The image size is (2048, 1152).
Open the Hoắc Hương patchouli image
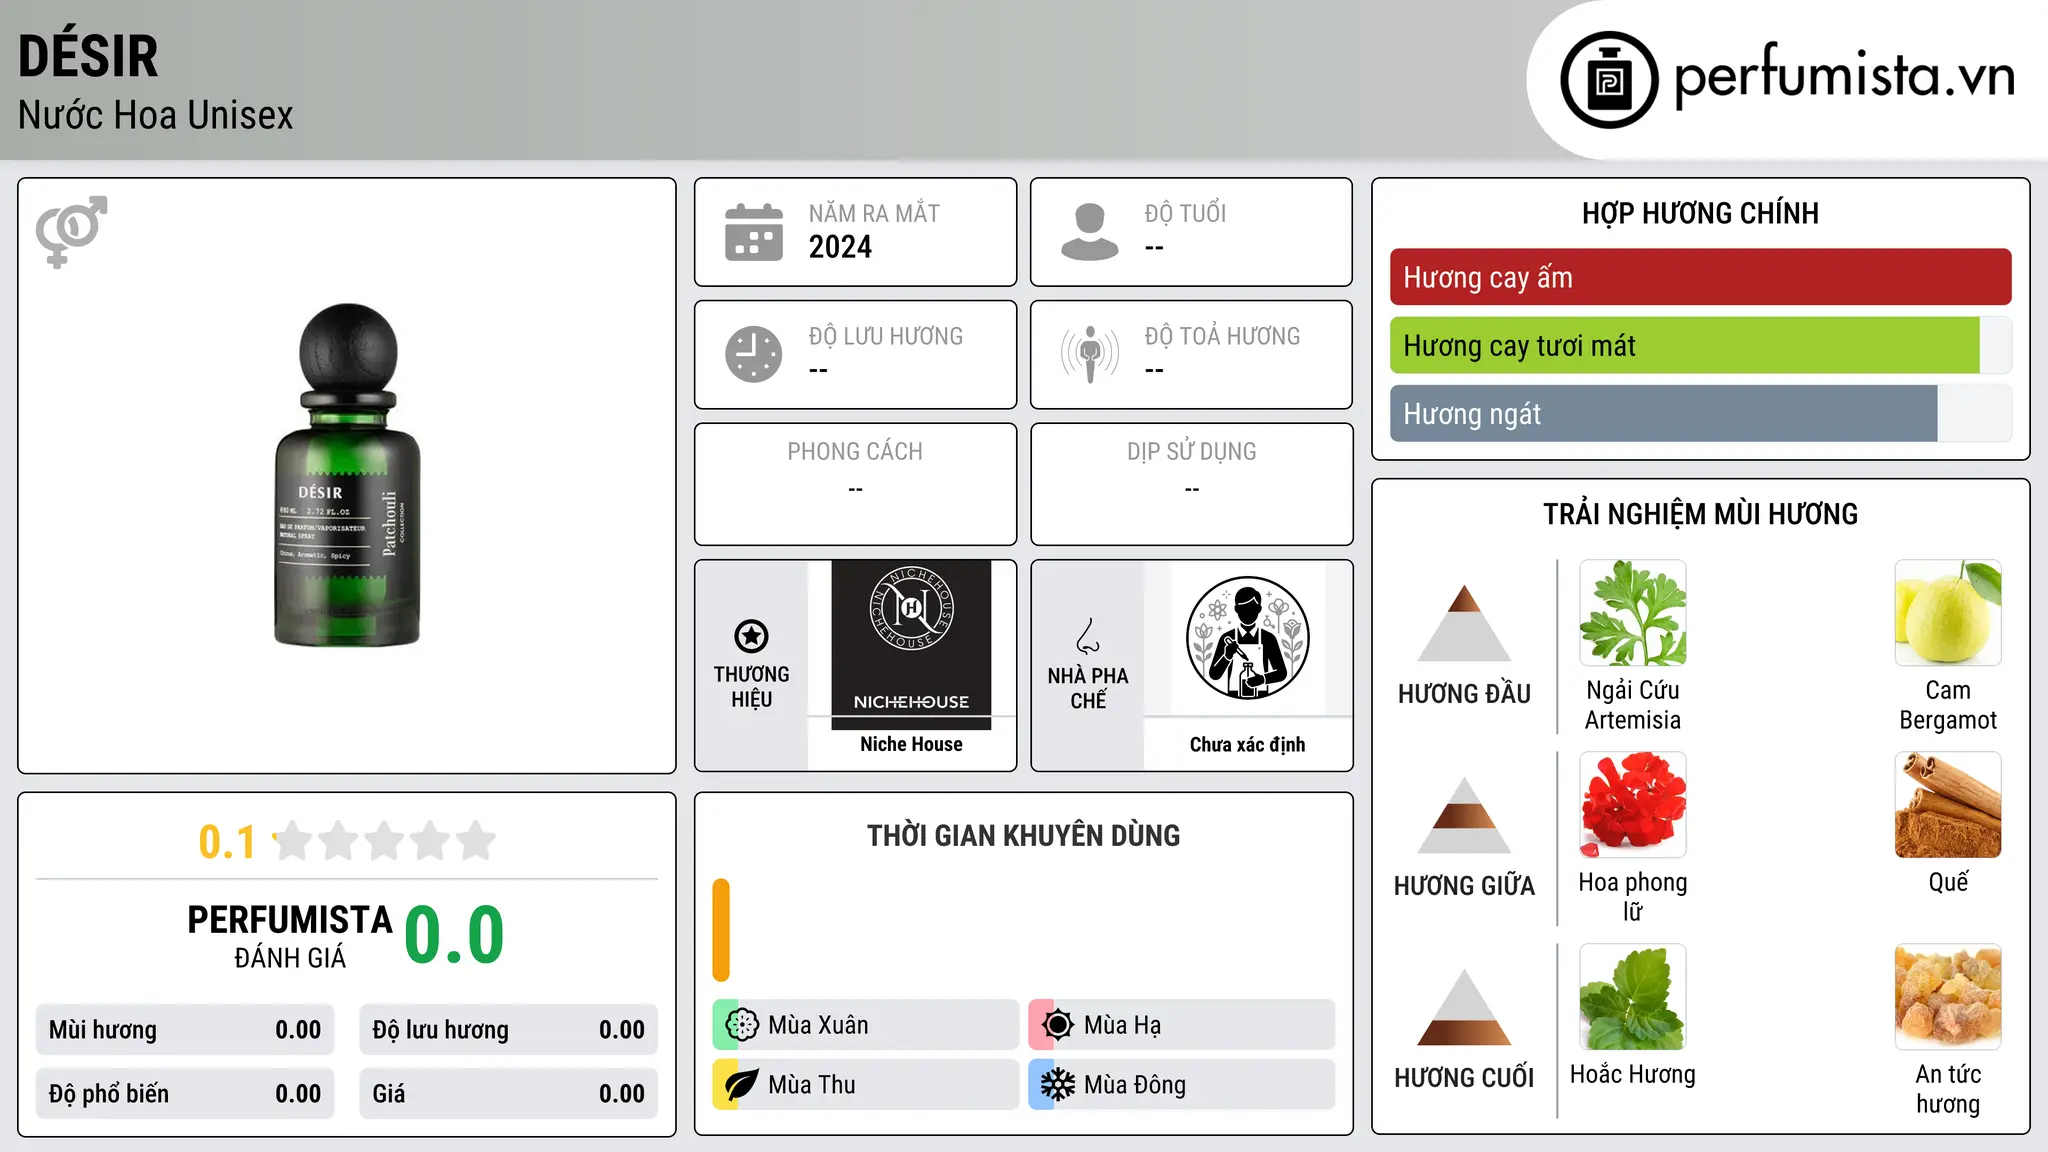click(1633, 997)
